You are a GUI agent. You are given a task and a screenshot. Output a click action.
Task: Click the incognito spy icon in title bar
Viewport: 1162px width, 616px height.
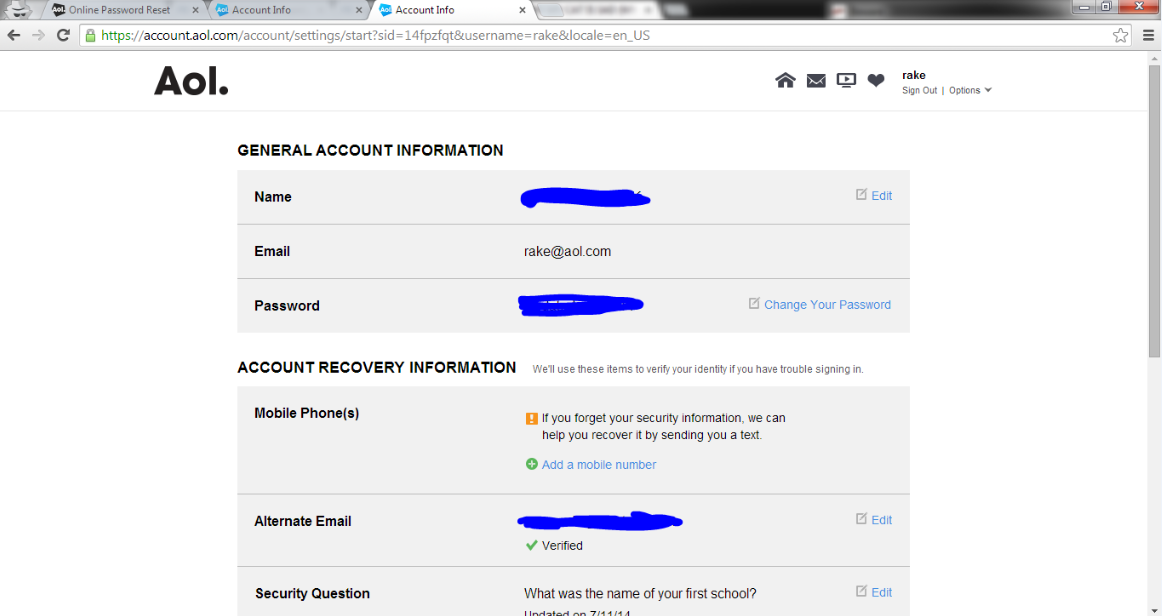pyautogui.click(x=18, y=10)
